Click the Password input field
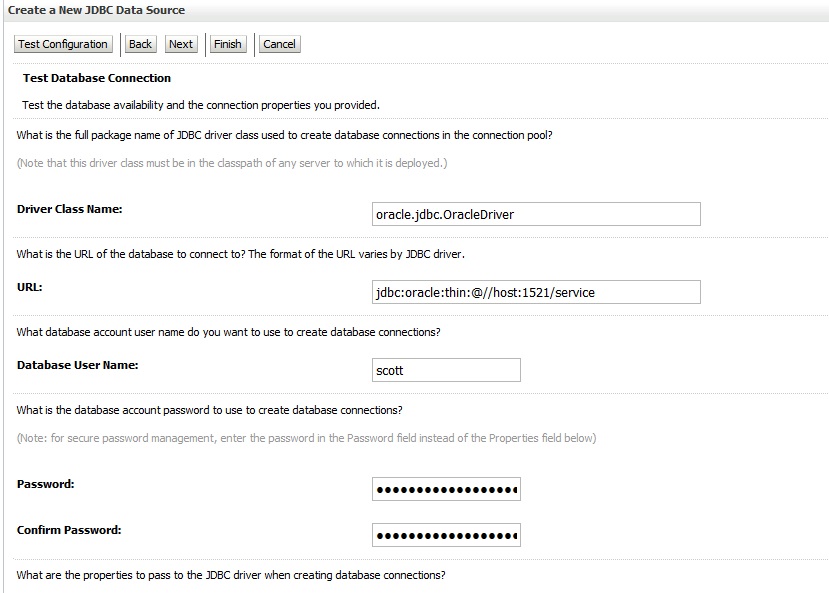The width and height of the screenshot is (829, 593). click(446, 489)
